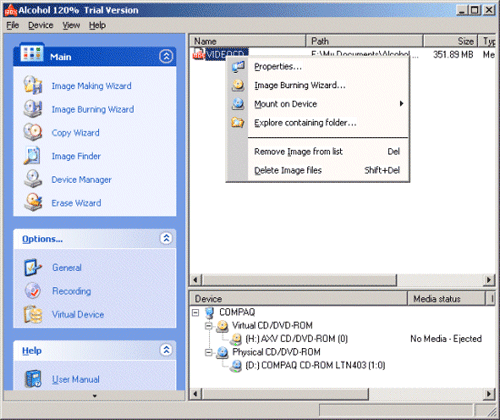Open the Device Manager link

pos(81,180)
